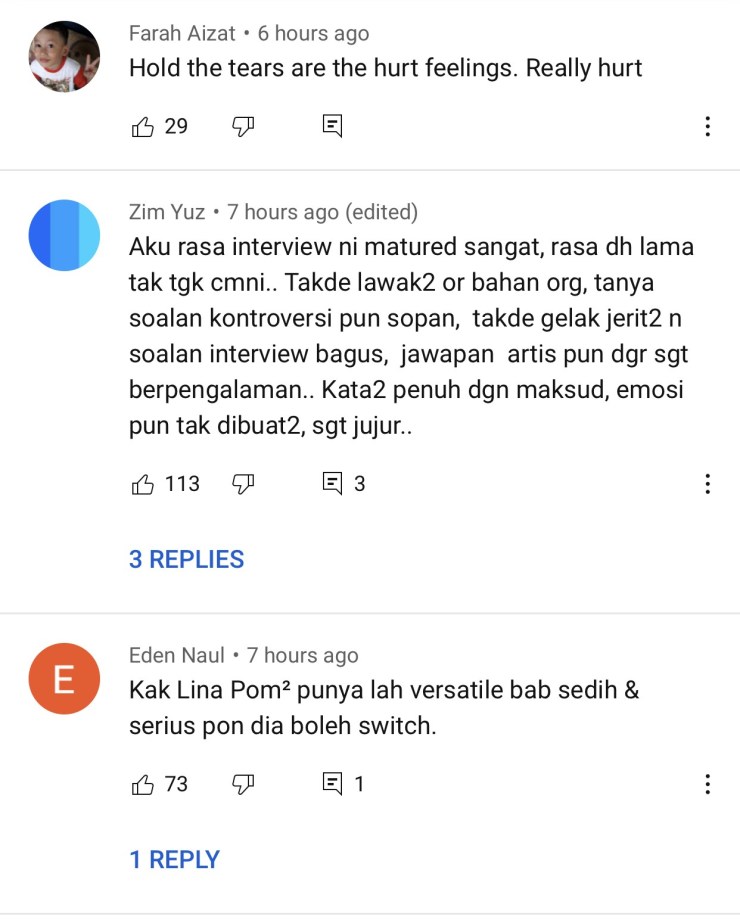740x920 pixels.
Task: Open more options for Eden Naul's comment
Action: click(708, 784)
